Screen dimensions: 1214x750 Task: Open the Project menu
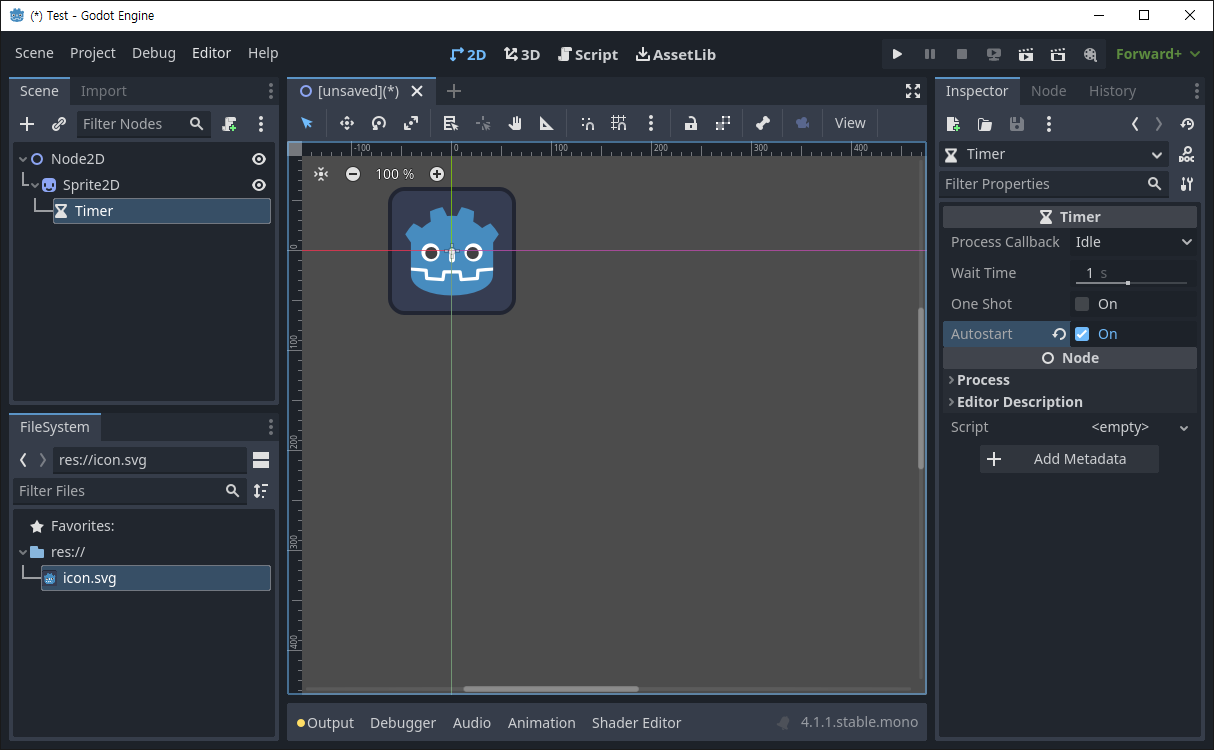[x=93, y=53]
